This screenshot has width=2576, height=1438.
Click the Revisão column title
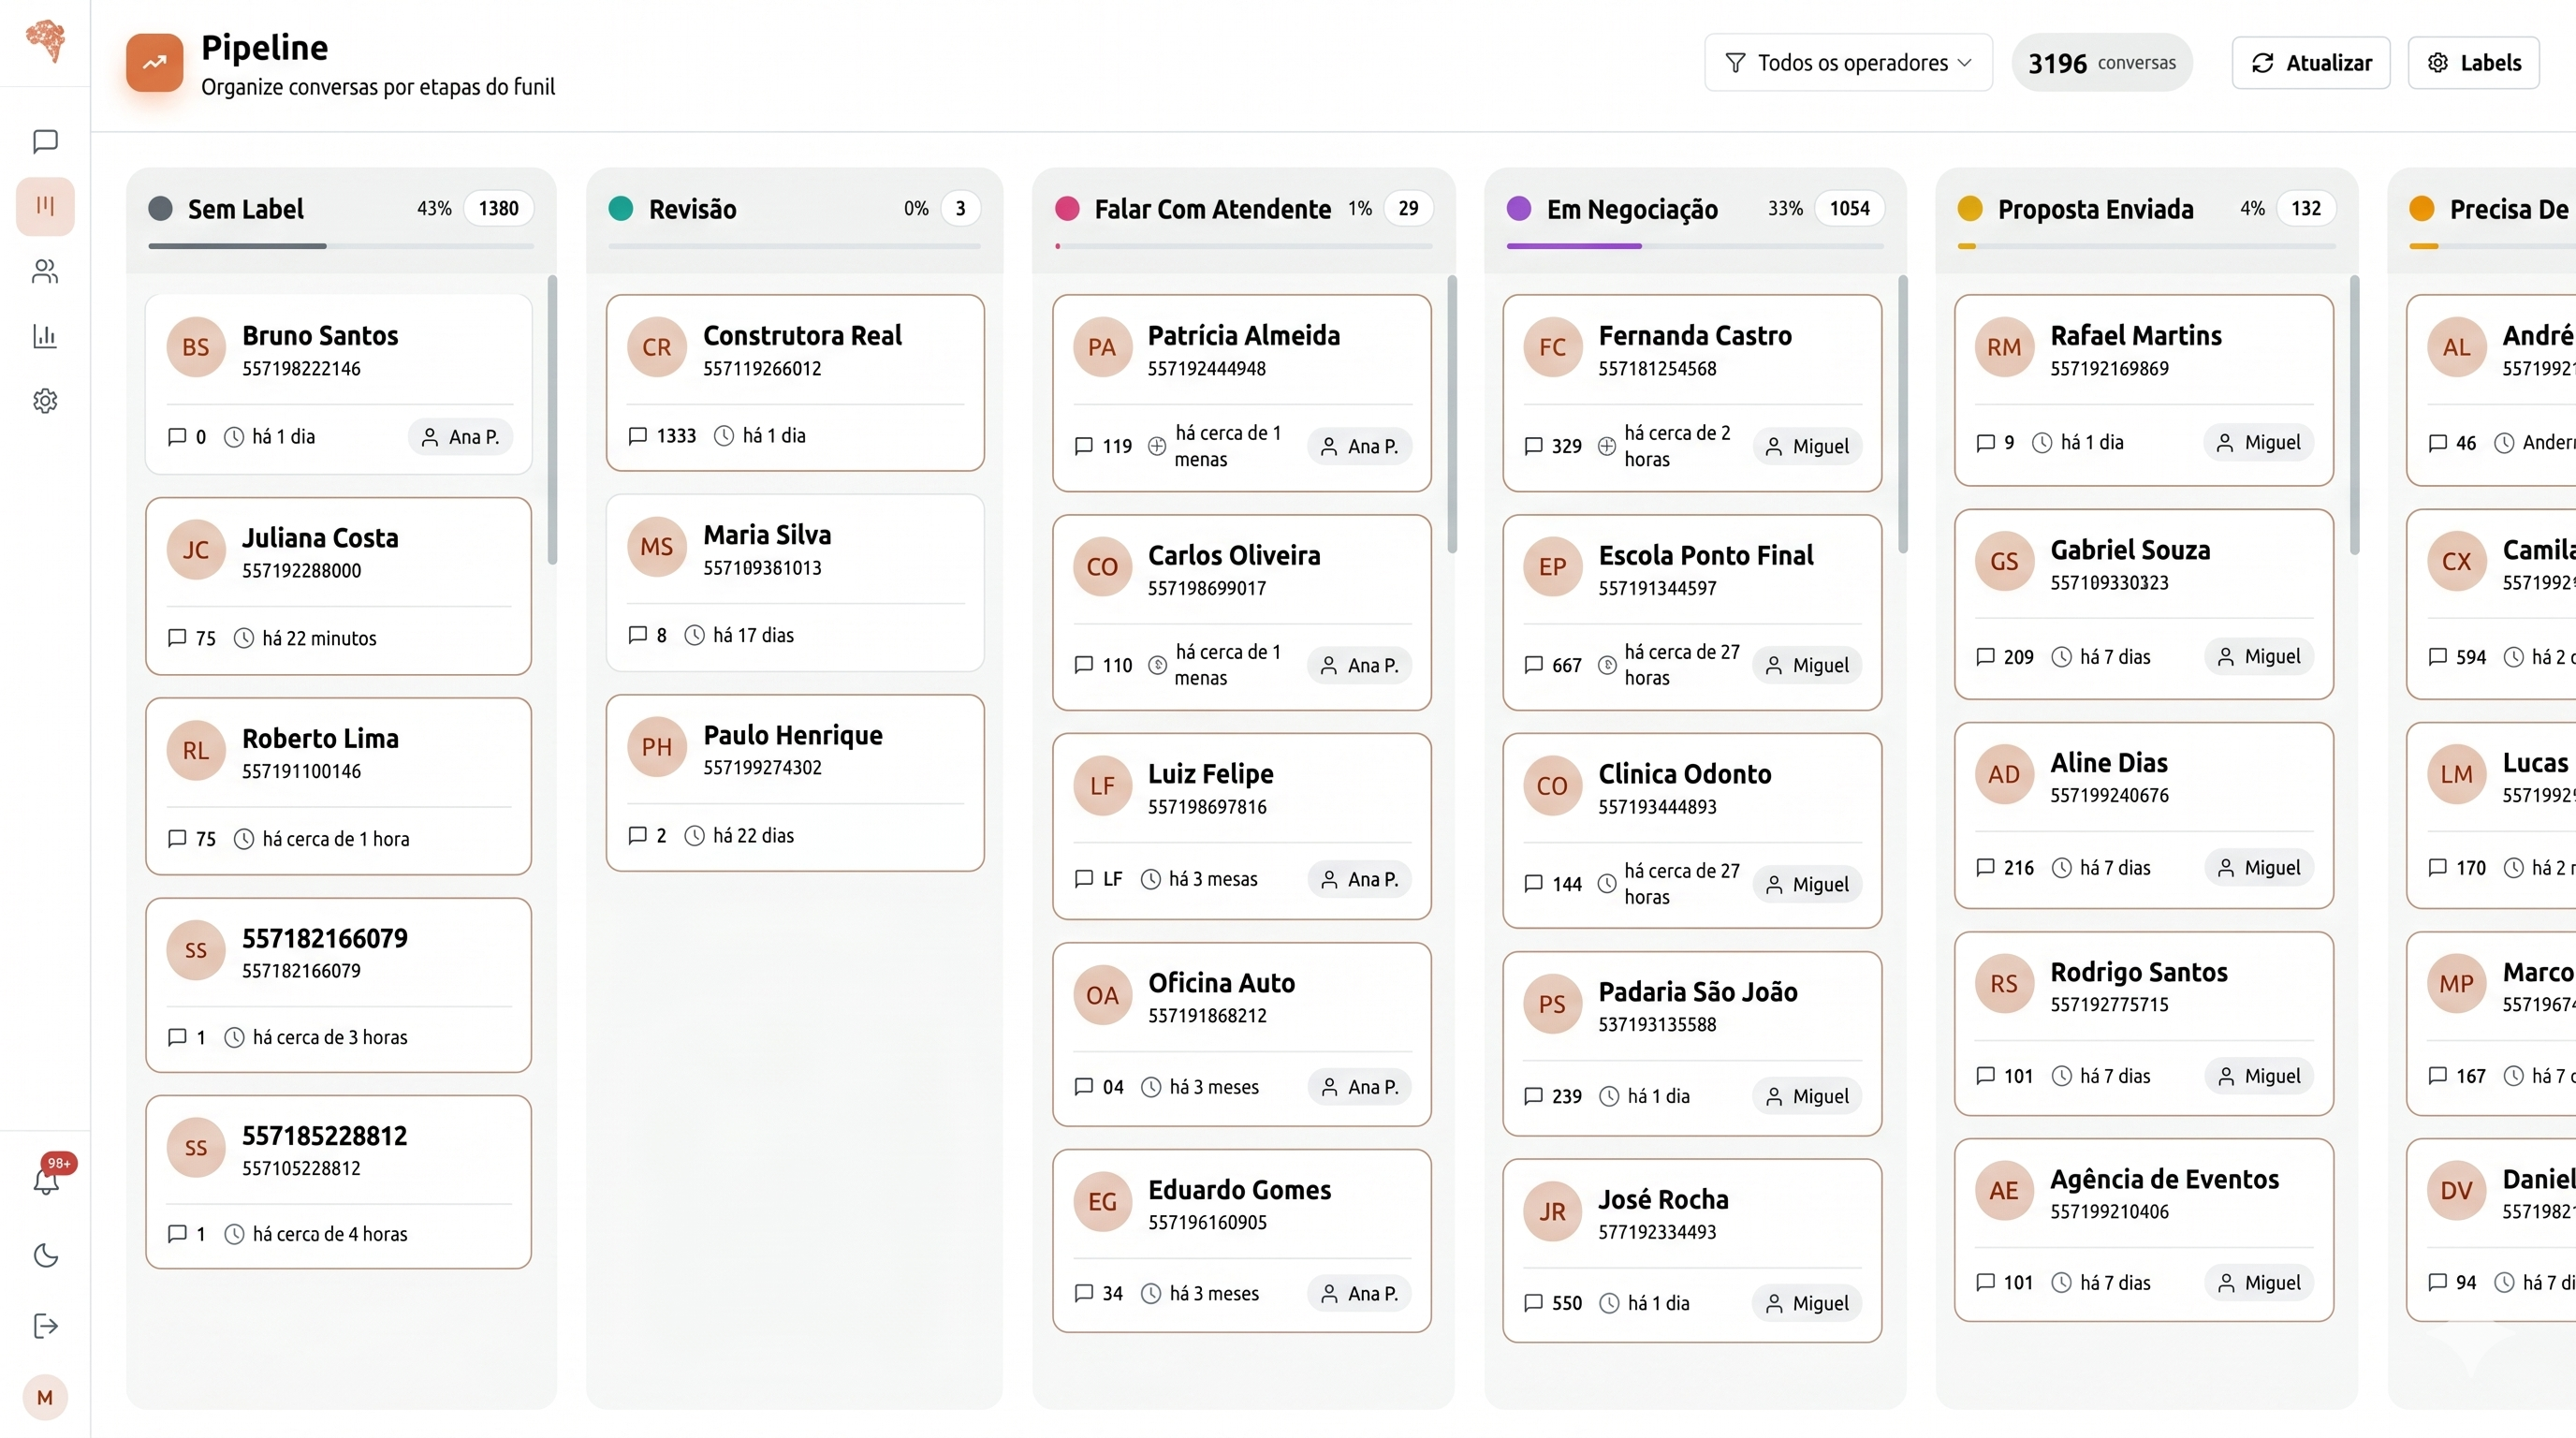[x=692, y=209]
